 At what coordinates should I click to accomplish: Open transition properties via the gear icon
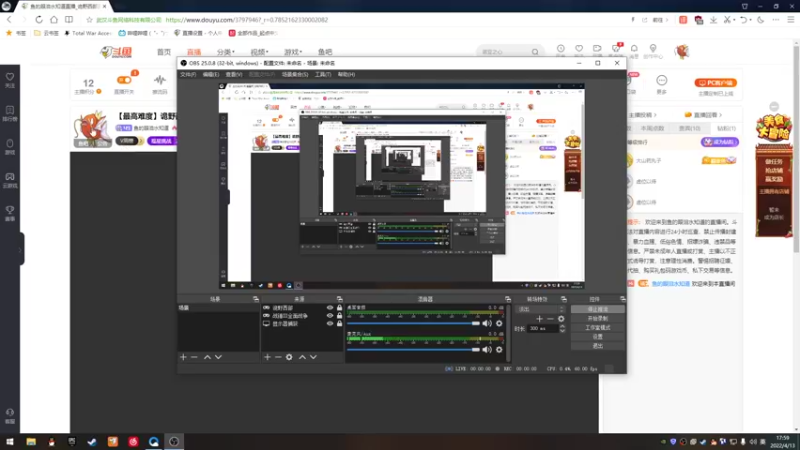click(x=561, y=319)
